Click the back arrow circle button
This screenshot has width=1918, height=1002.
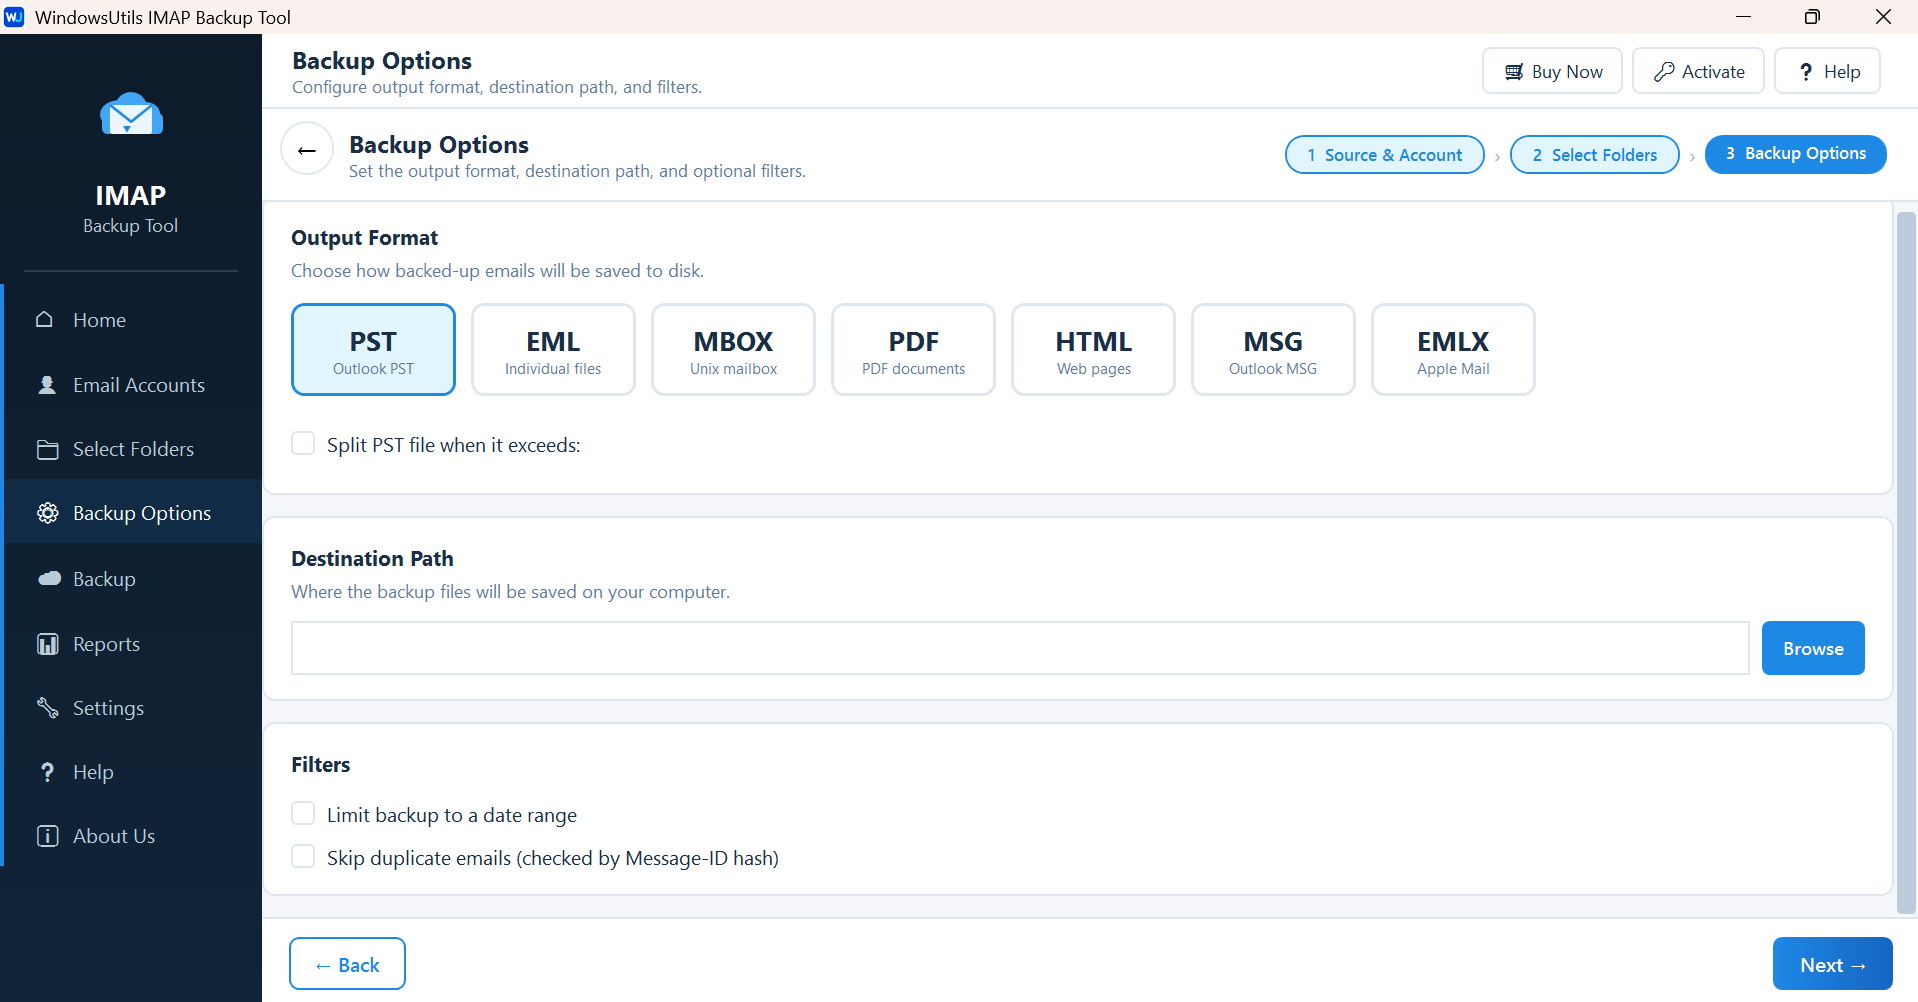pos(307,150)
